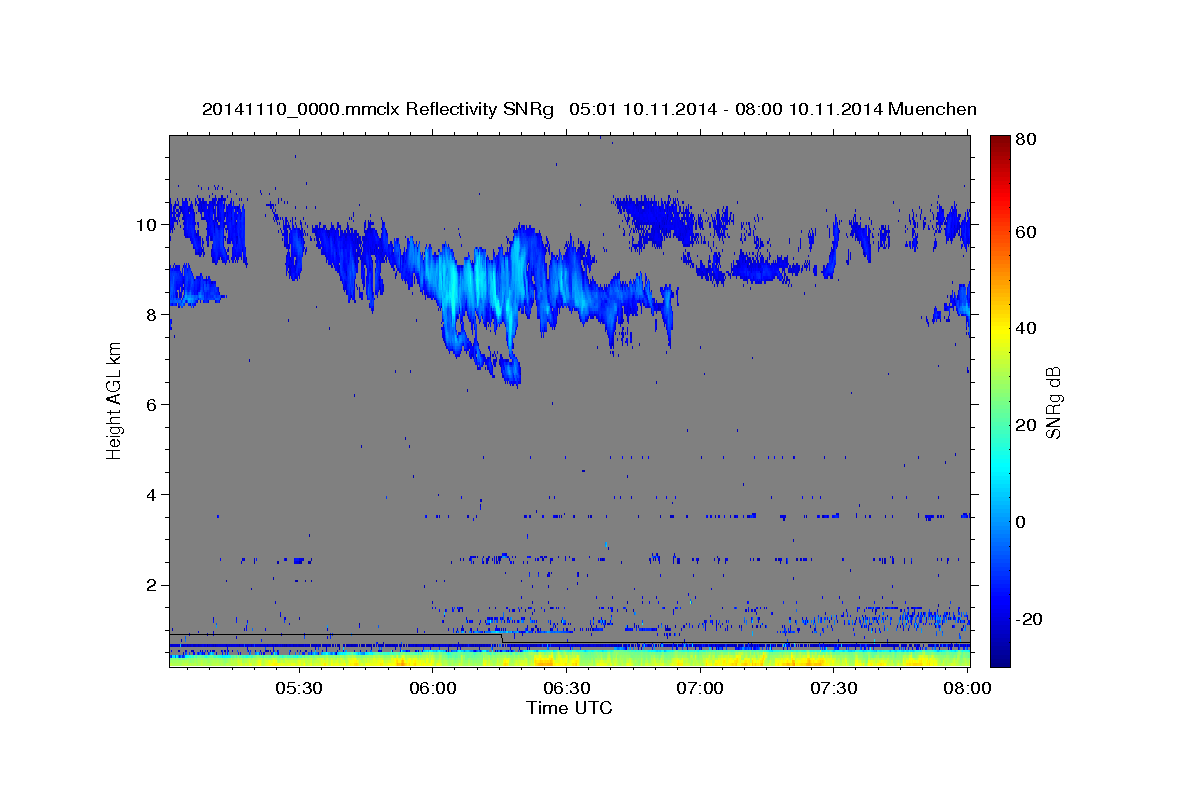Viewport: 1200px width, 800px height.
Task: Click the 'Muenchen' location label in title
Action: [932, 109]
